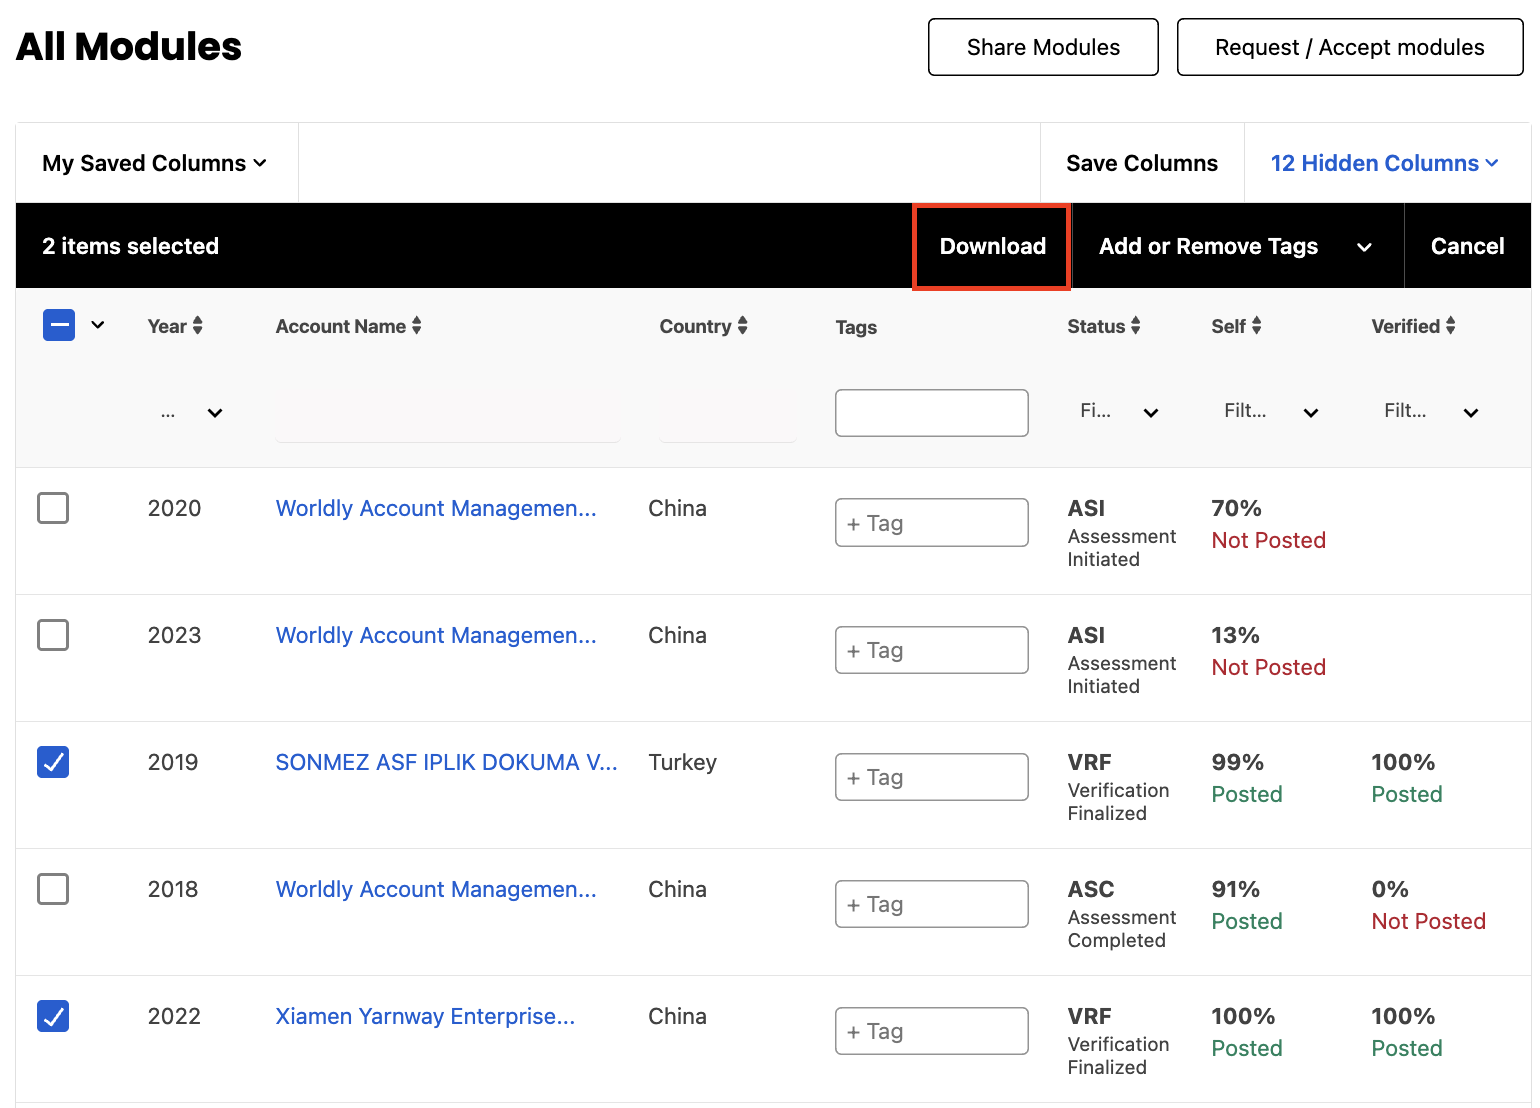Sort modules by Status column arrows
Screen dimensions: 1540x1108
pyautogui.click(x=1135, y=326)
